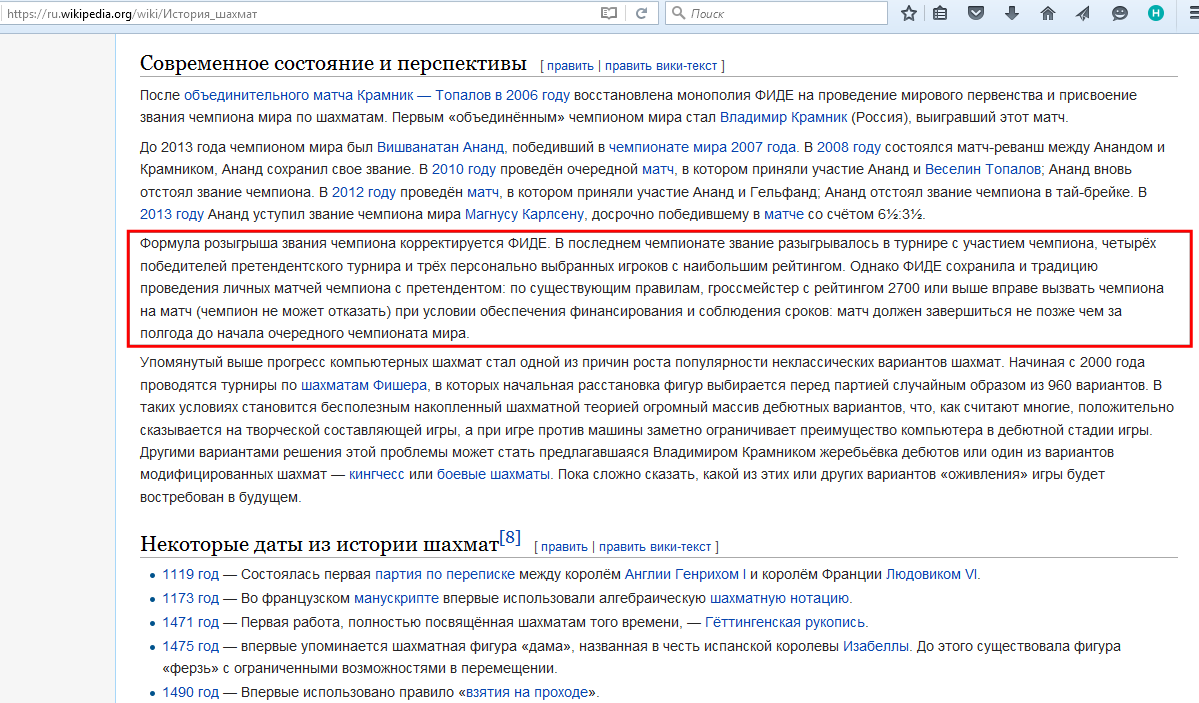Reload the current page

(642, 13)
